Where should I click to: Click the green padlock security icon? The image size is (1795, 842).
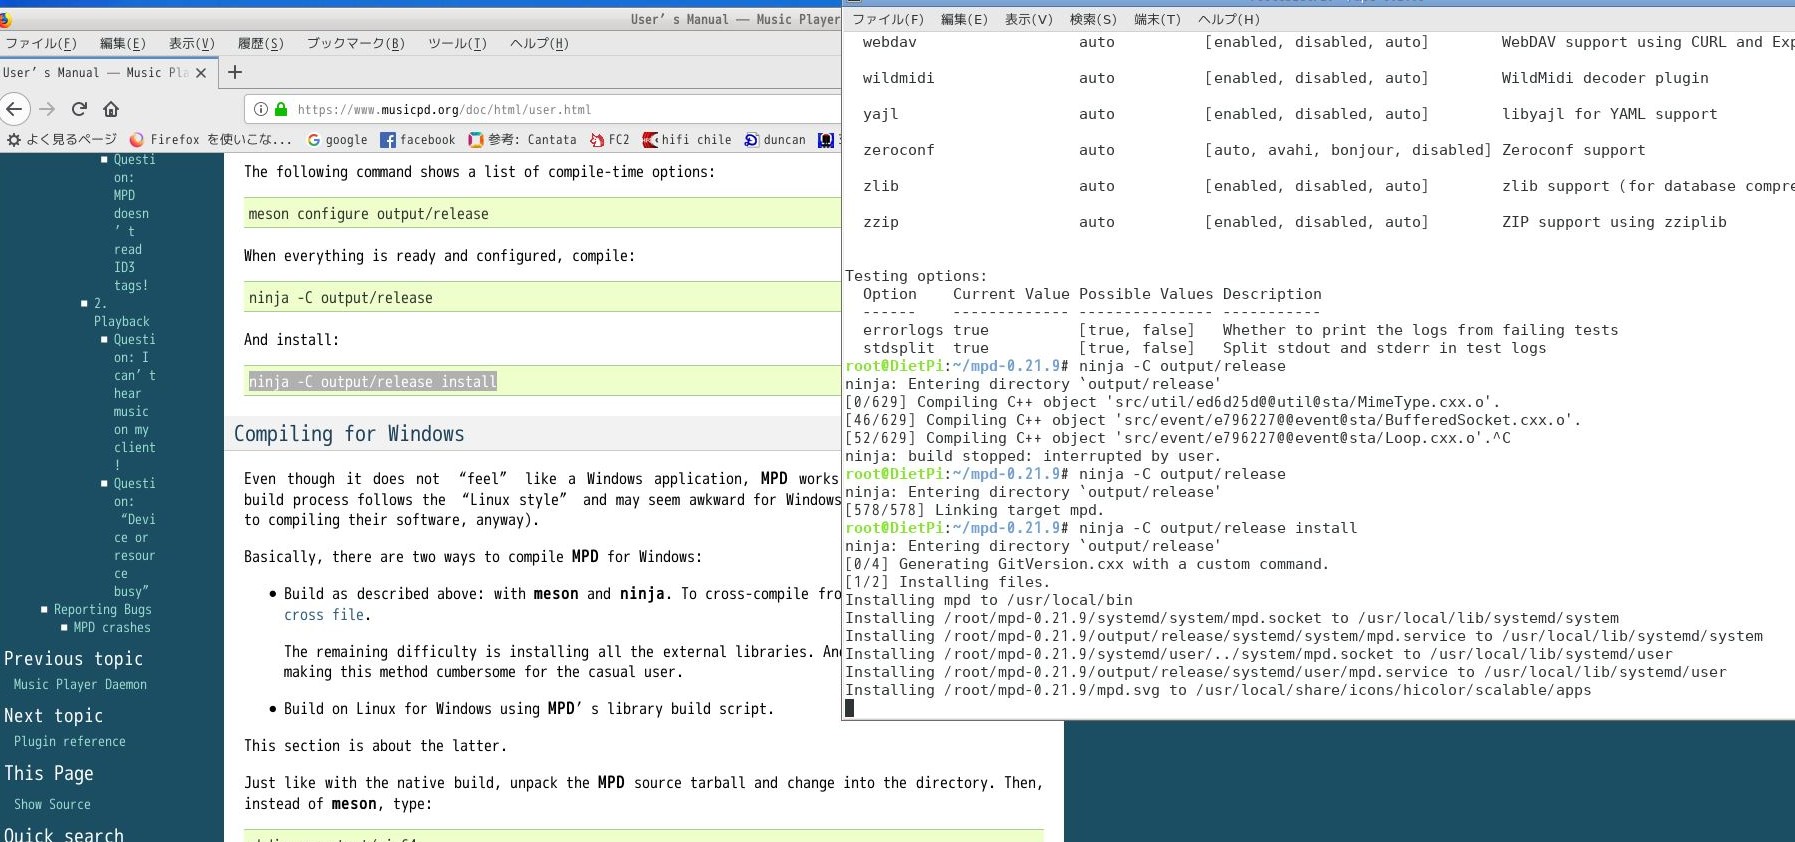pyautogui.click(x=281, y=109)
